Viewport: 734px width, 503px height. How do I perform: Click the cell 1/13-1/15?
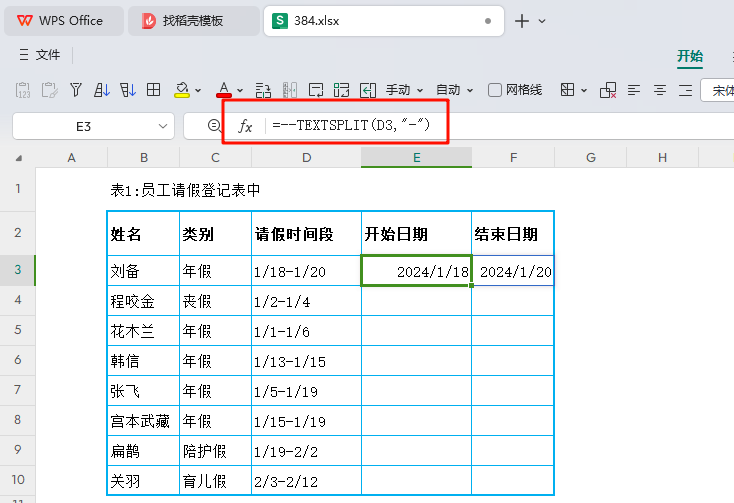click(307, 361)
